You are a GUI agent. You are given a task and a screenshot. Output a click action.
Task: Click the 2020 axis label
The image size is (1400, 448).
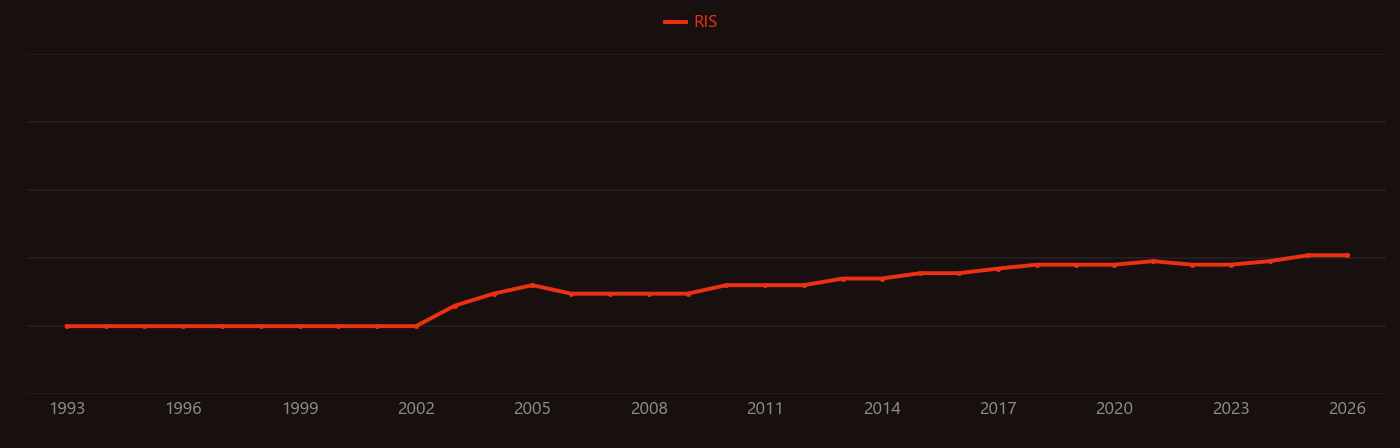(1114, 409)
